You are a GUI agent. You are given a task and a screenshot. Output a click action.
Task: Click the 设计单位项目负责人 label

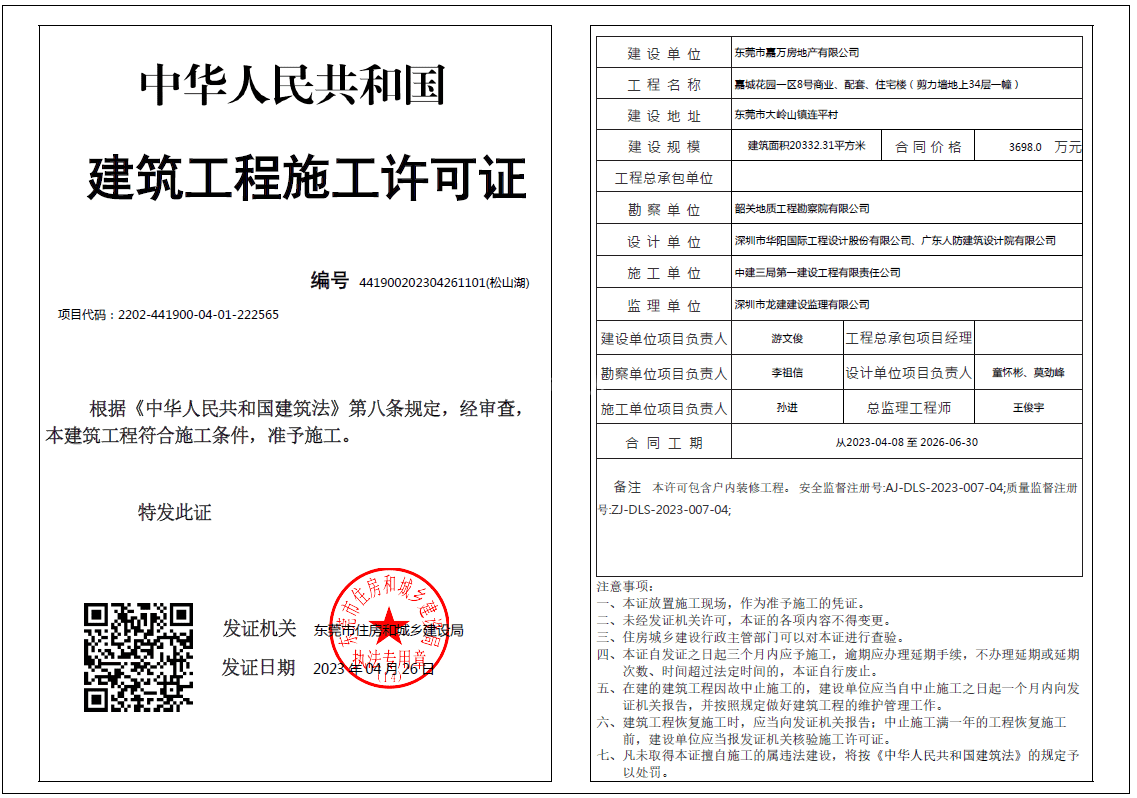(x=909, y=373)
